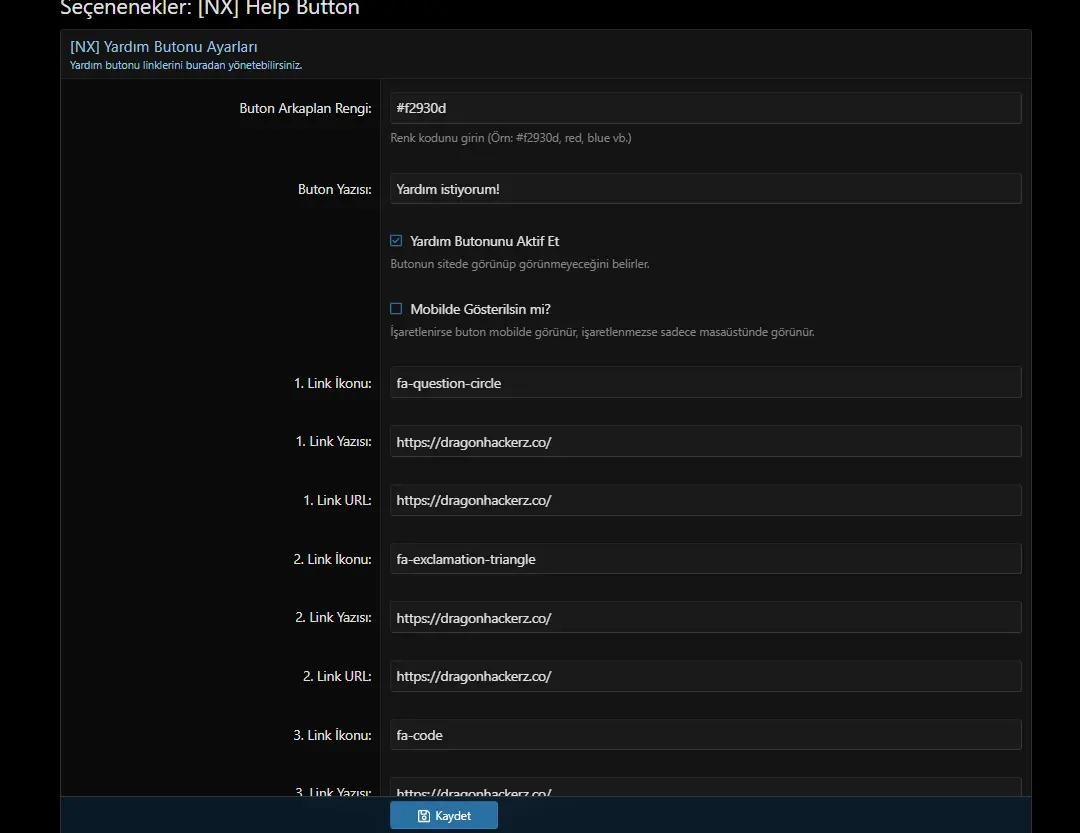This screenshot has width=1080, height=833.
Task: Focus the 1. Link URL input
Action: tap(705, 500)
